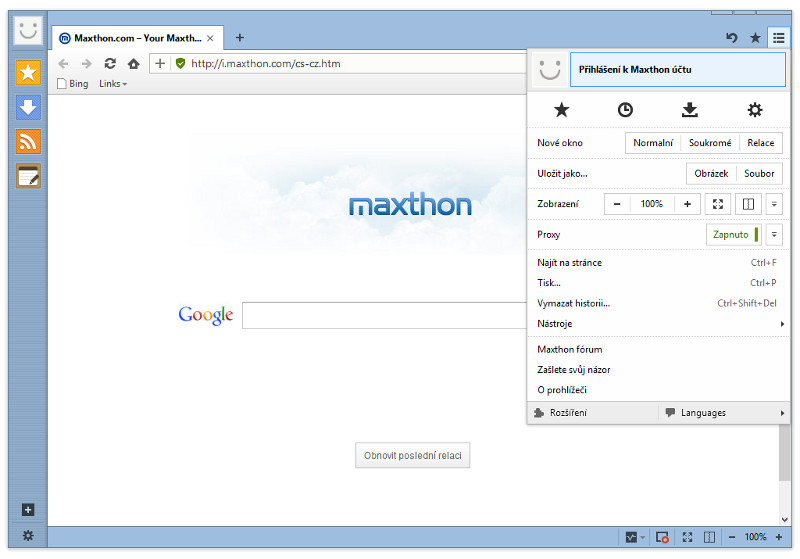This screenshot has height=559, width=800.
Task: Select Najít na stránce menu entry
Action: click(658, 263)
